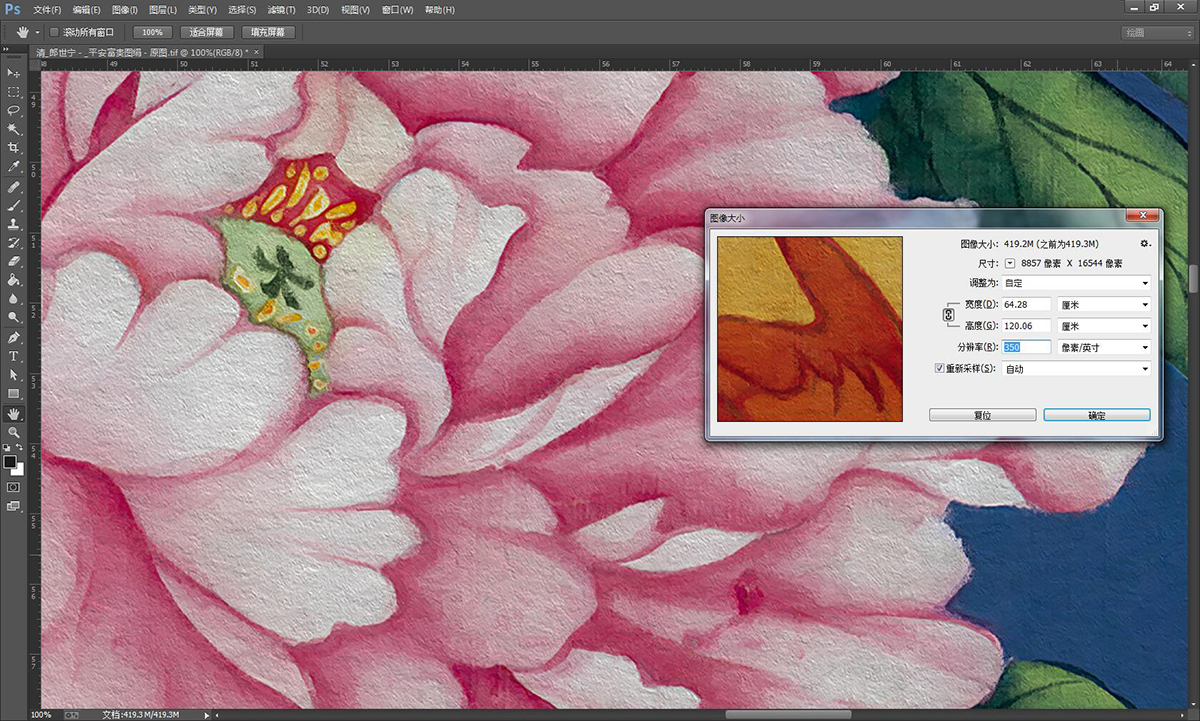Open the status bar info arrow
Image resolution: width=1200 pixels, height=721 pixels.
(207, 715)
